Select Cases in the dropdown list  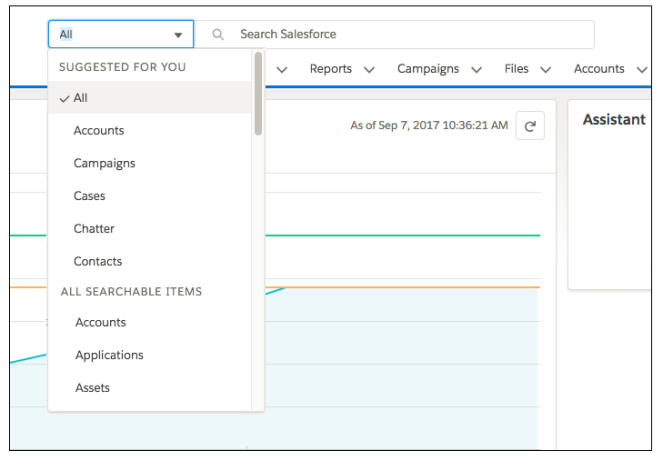[x=150, y=196]
